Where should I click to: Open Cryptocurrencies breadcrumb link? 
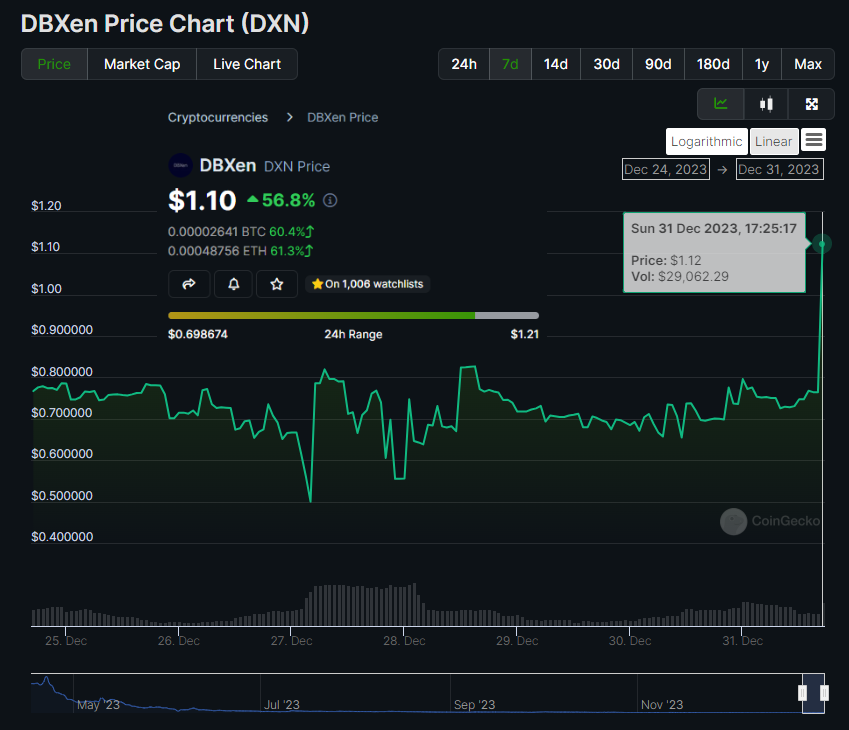[218, 118]
